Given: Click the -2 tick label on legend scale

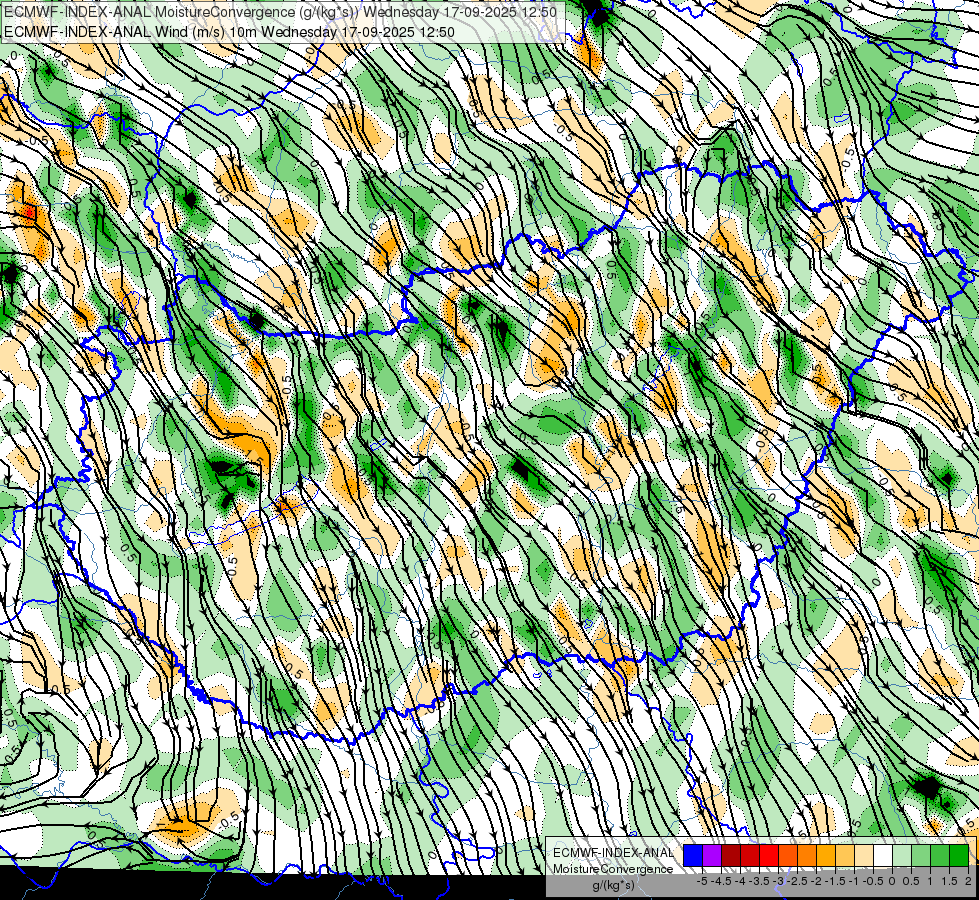Looking at the screenshot, I should tap(816, 881).
